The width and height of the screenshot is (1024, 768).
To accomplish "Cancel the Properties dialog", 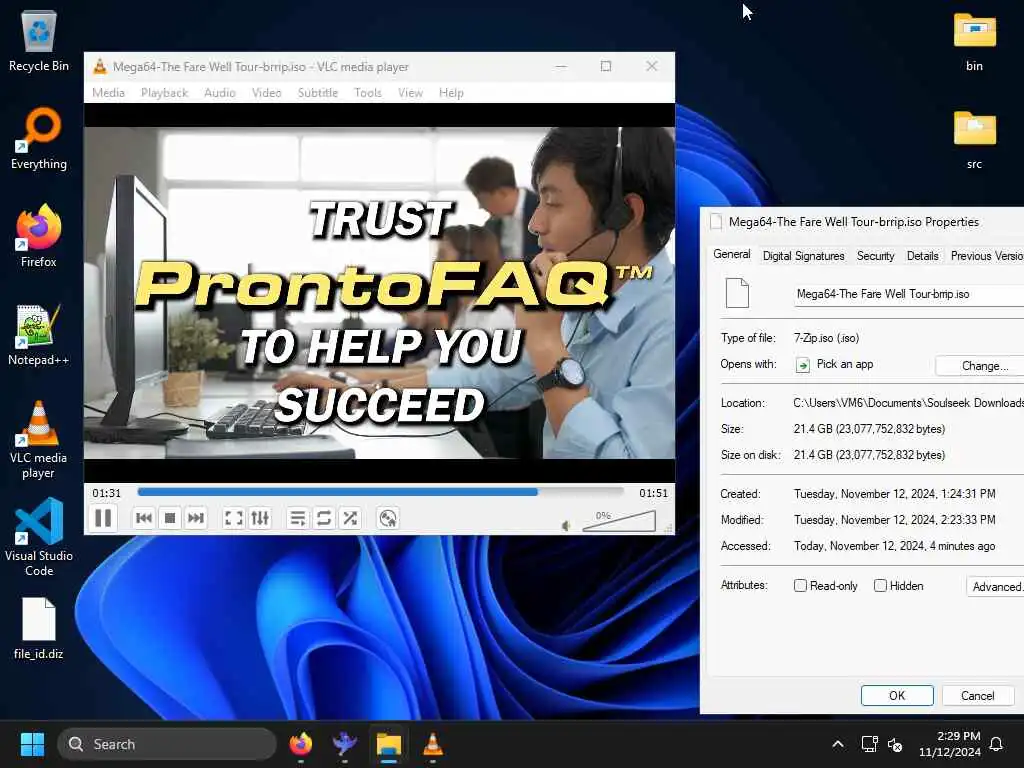I will (x=978, y=696).
